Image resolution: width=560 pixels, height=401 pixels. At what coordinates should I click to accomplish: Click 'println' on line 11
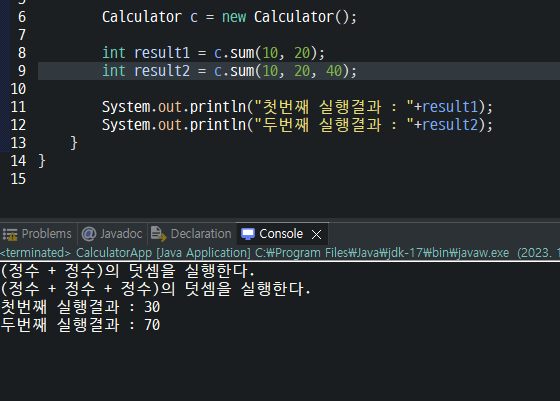click(x=218, y=107)
